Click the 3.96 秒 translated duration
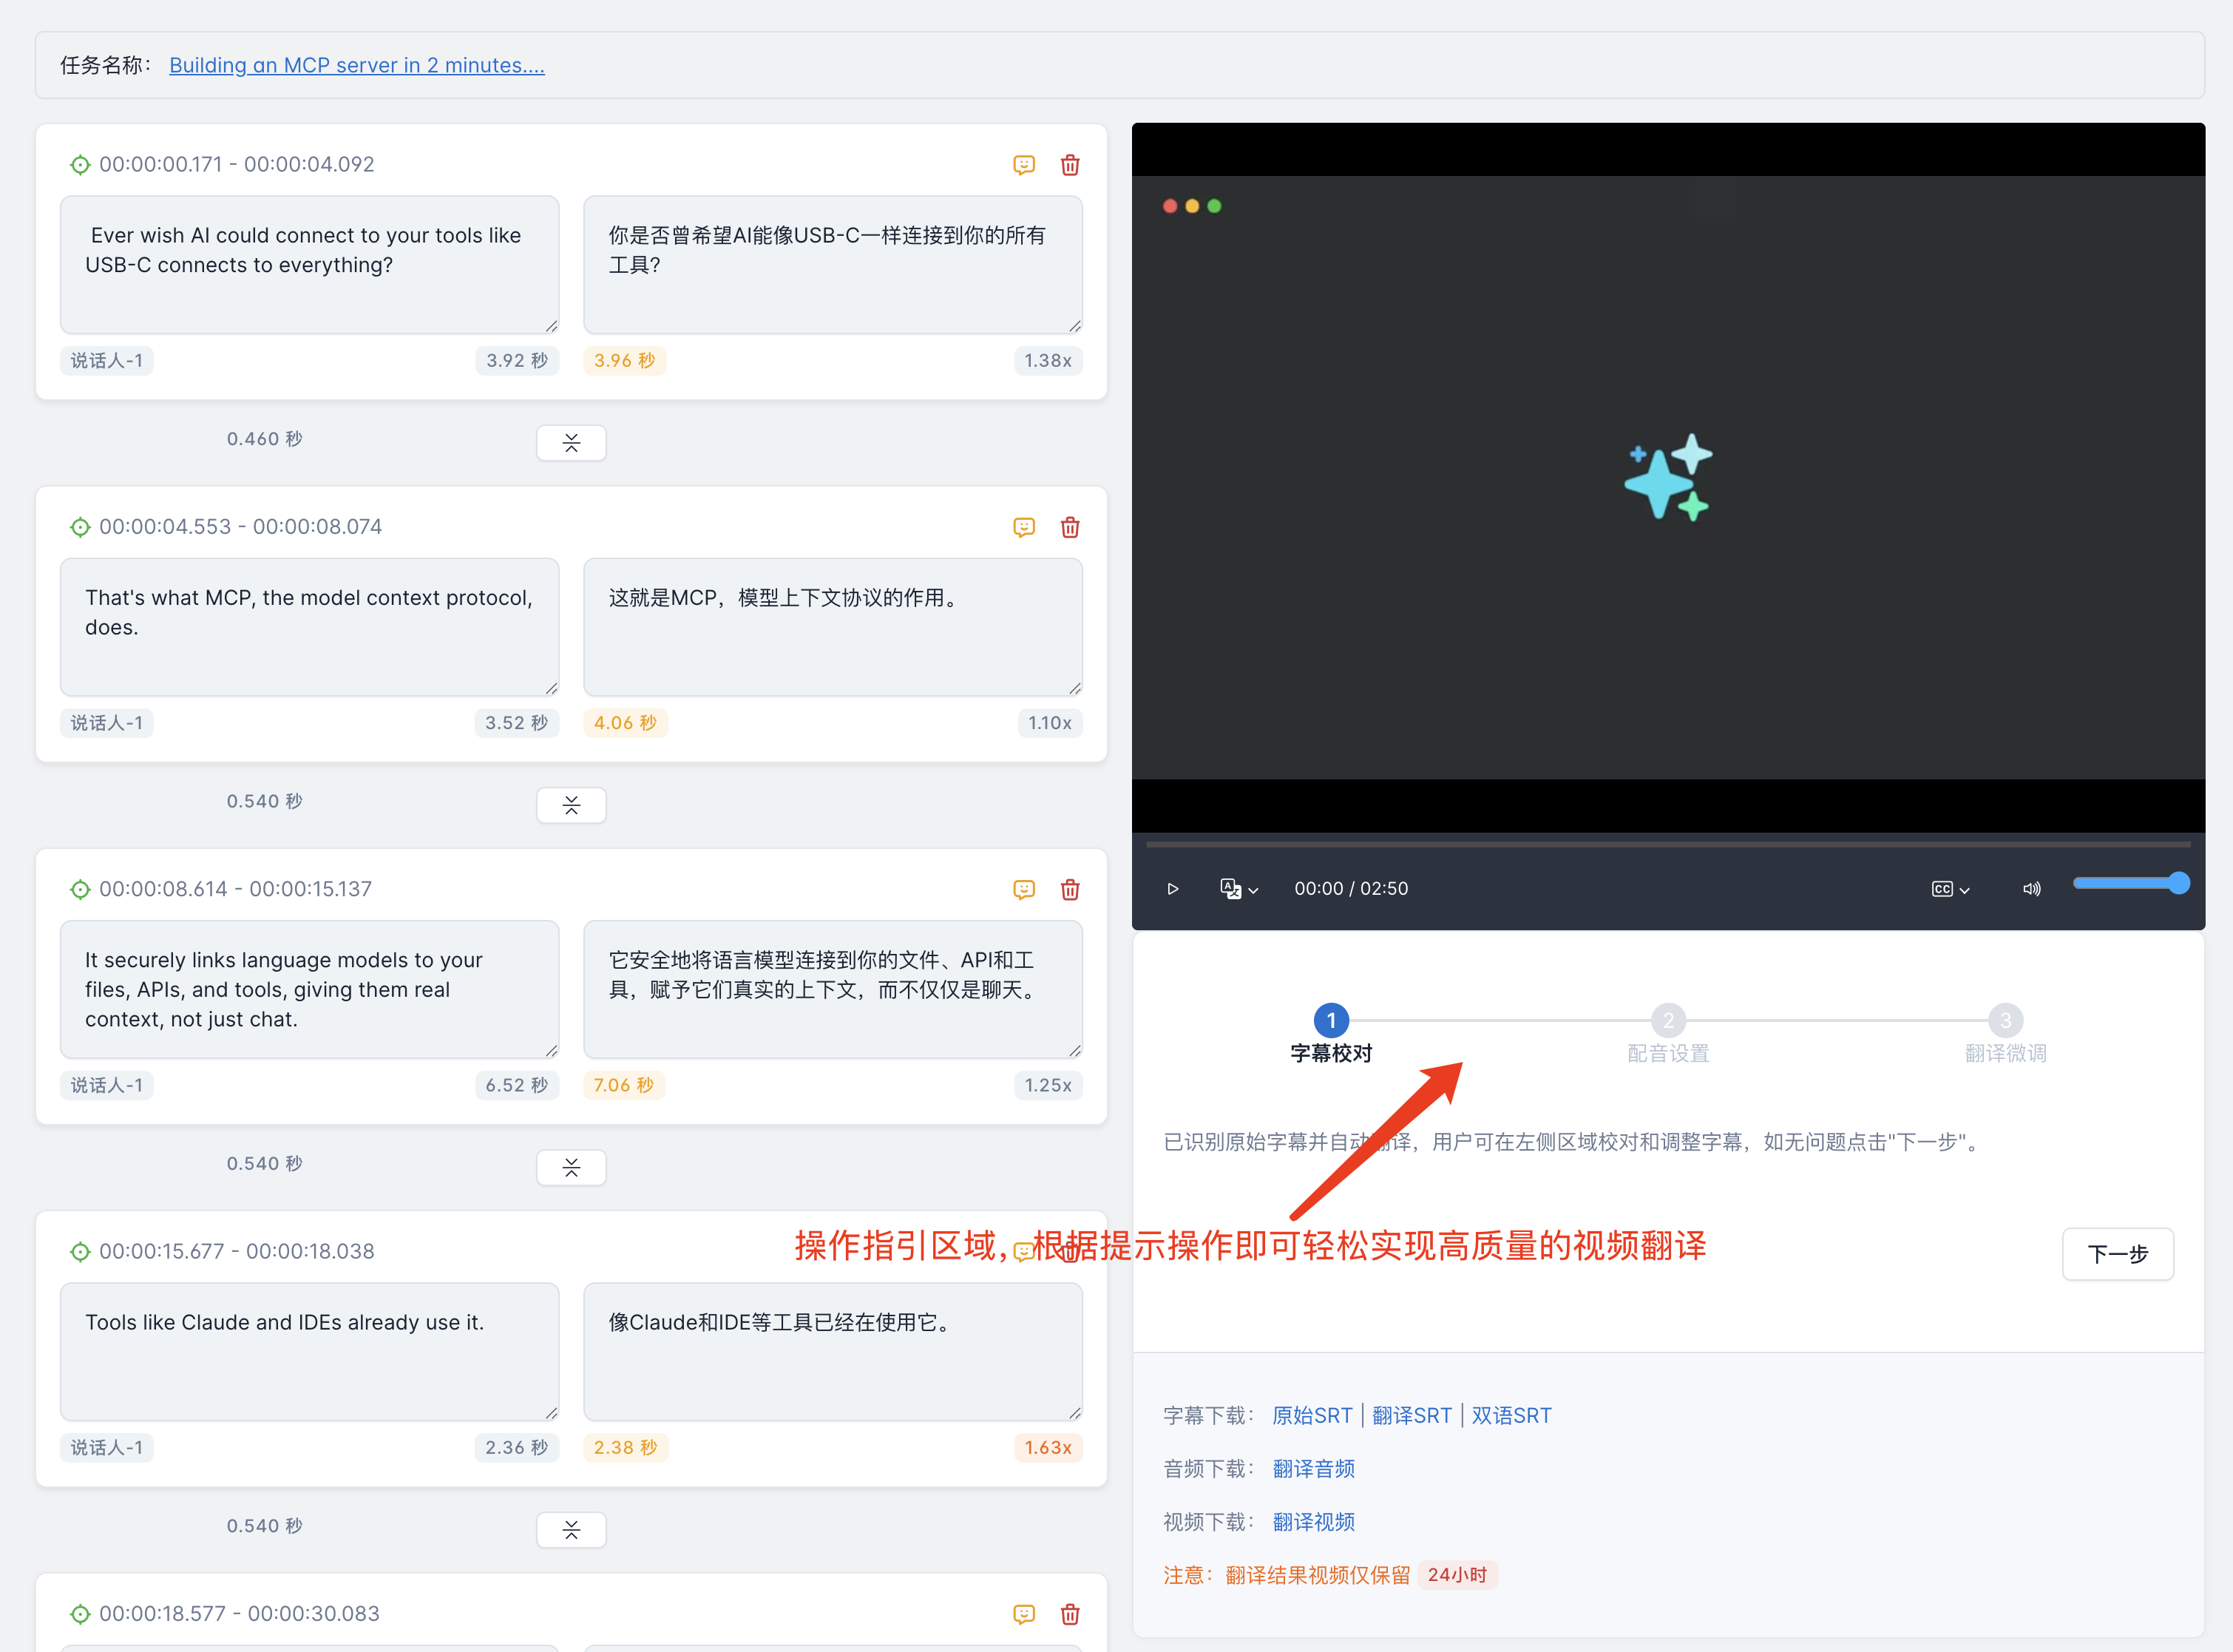 (625, 361)
